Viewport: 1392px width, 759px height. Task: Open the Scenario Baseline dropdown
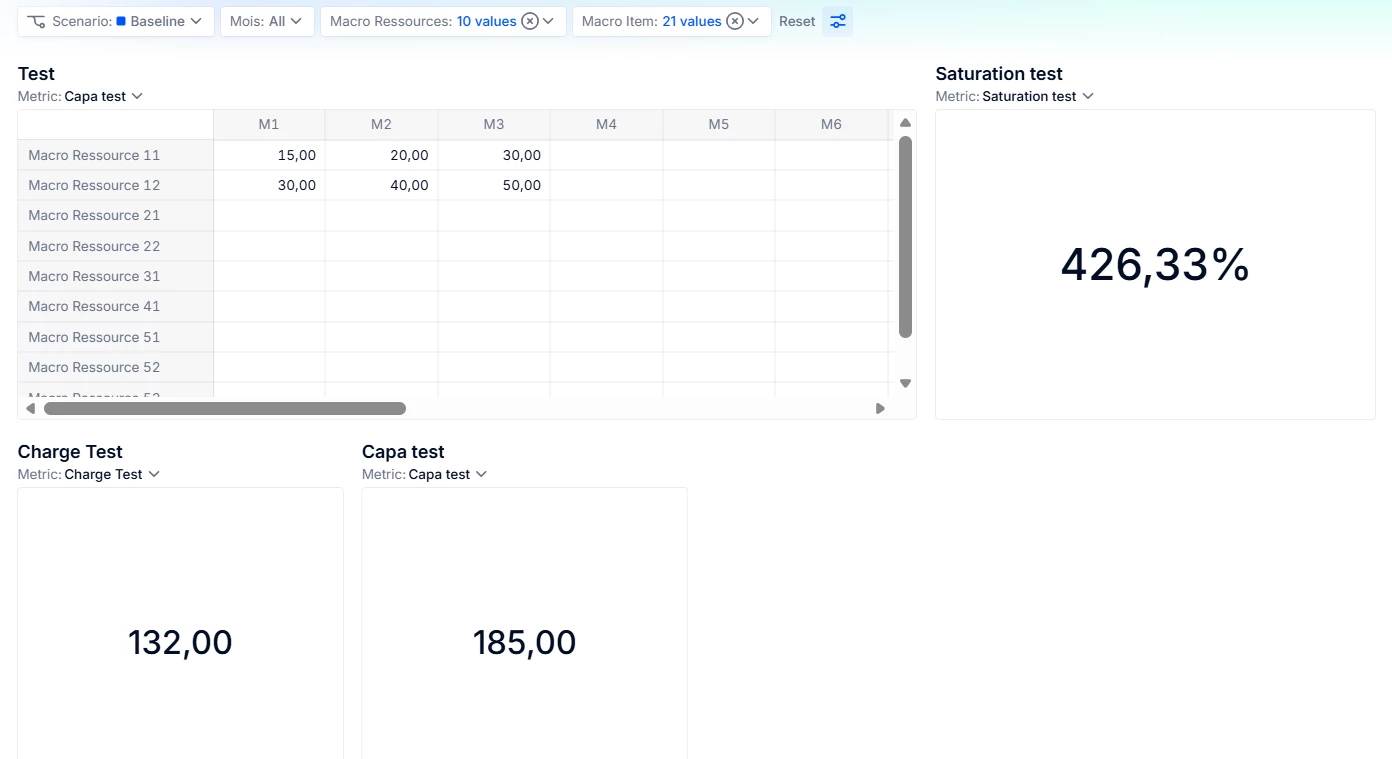pos(160,21)
